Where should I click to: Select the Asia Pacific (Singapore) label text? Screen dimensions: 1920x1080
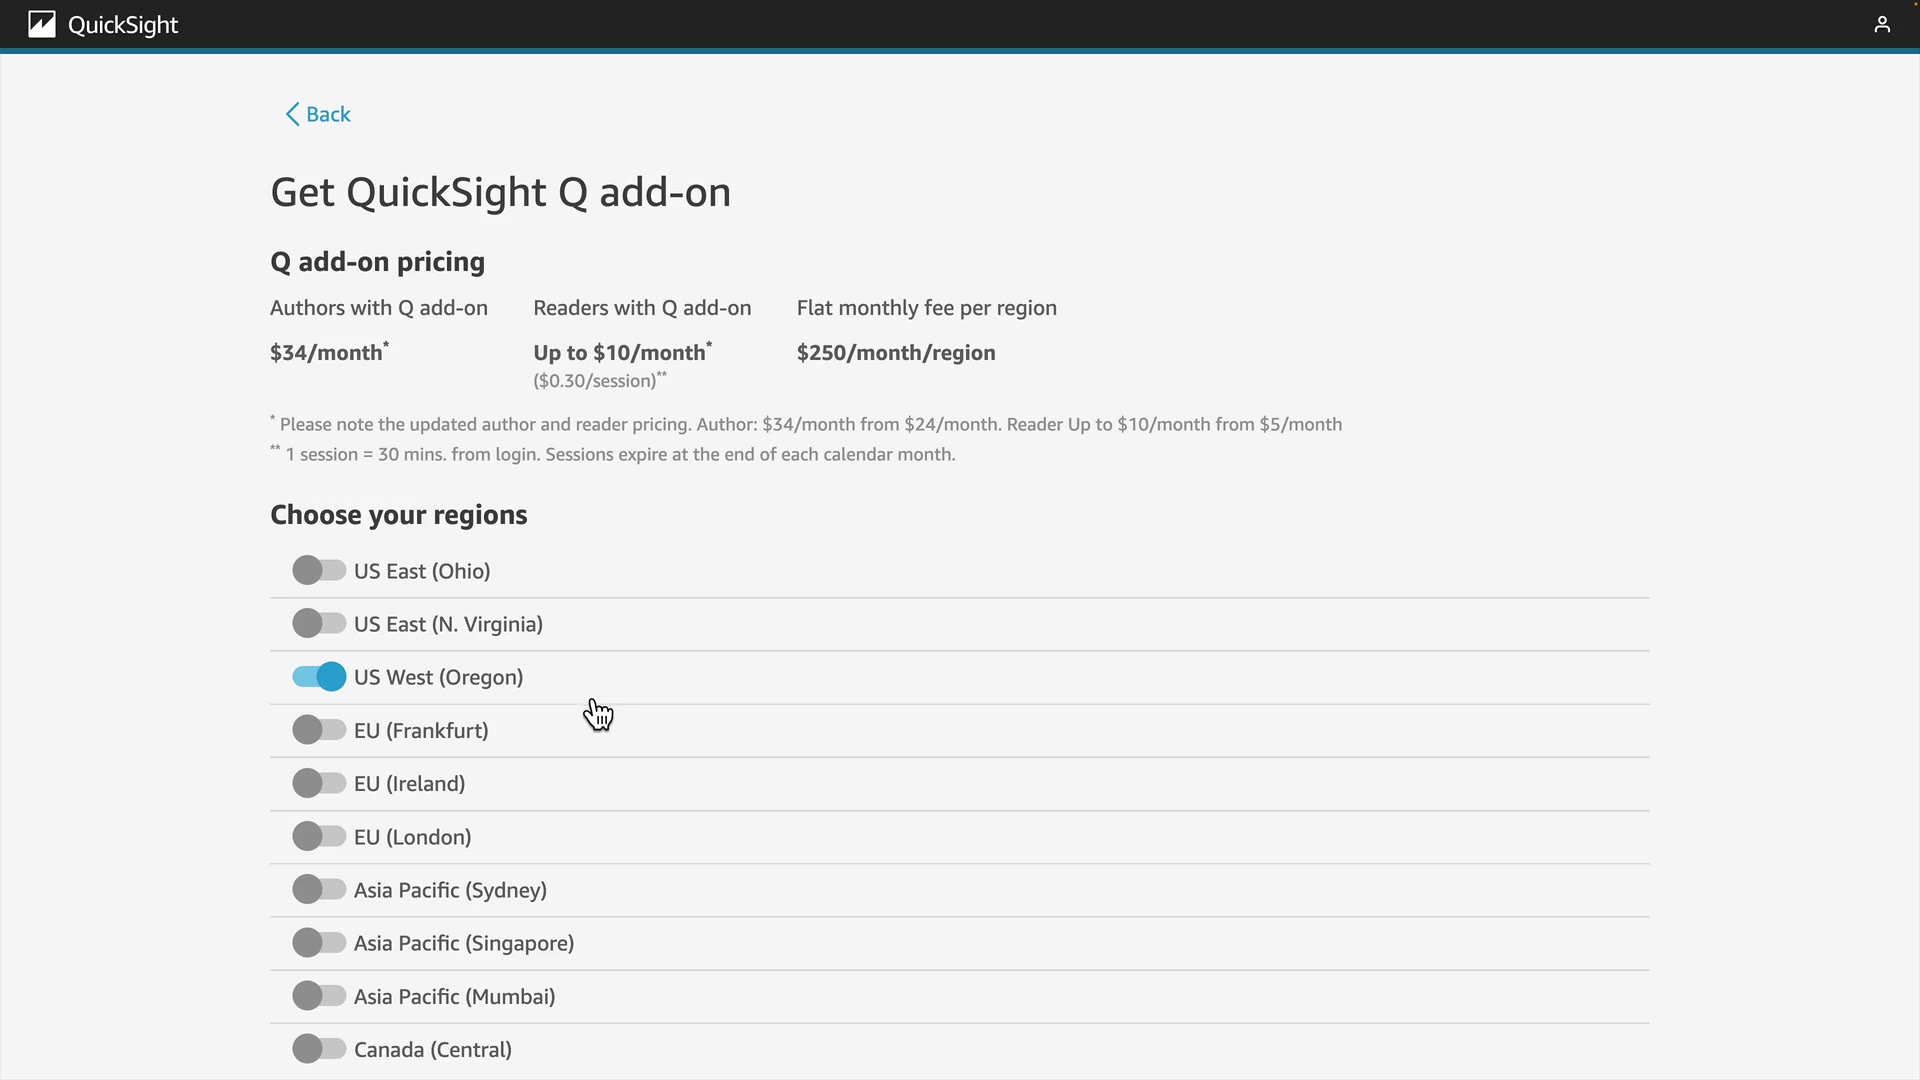(463, 943)
